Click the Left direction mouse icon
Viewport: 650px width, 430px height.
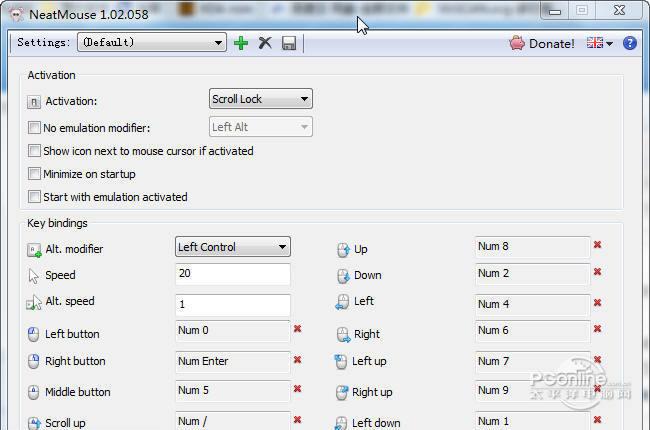point(342,302)
